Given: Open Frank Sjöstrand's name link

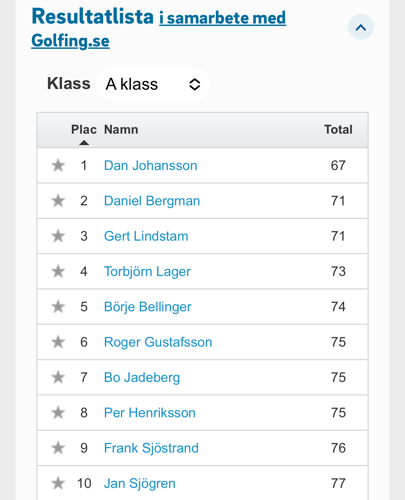Looking at the screenshot, I should [x=151, y=448].
